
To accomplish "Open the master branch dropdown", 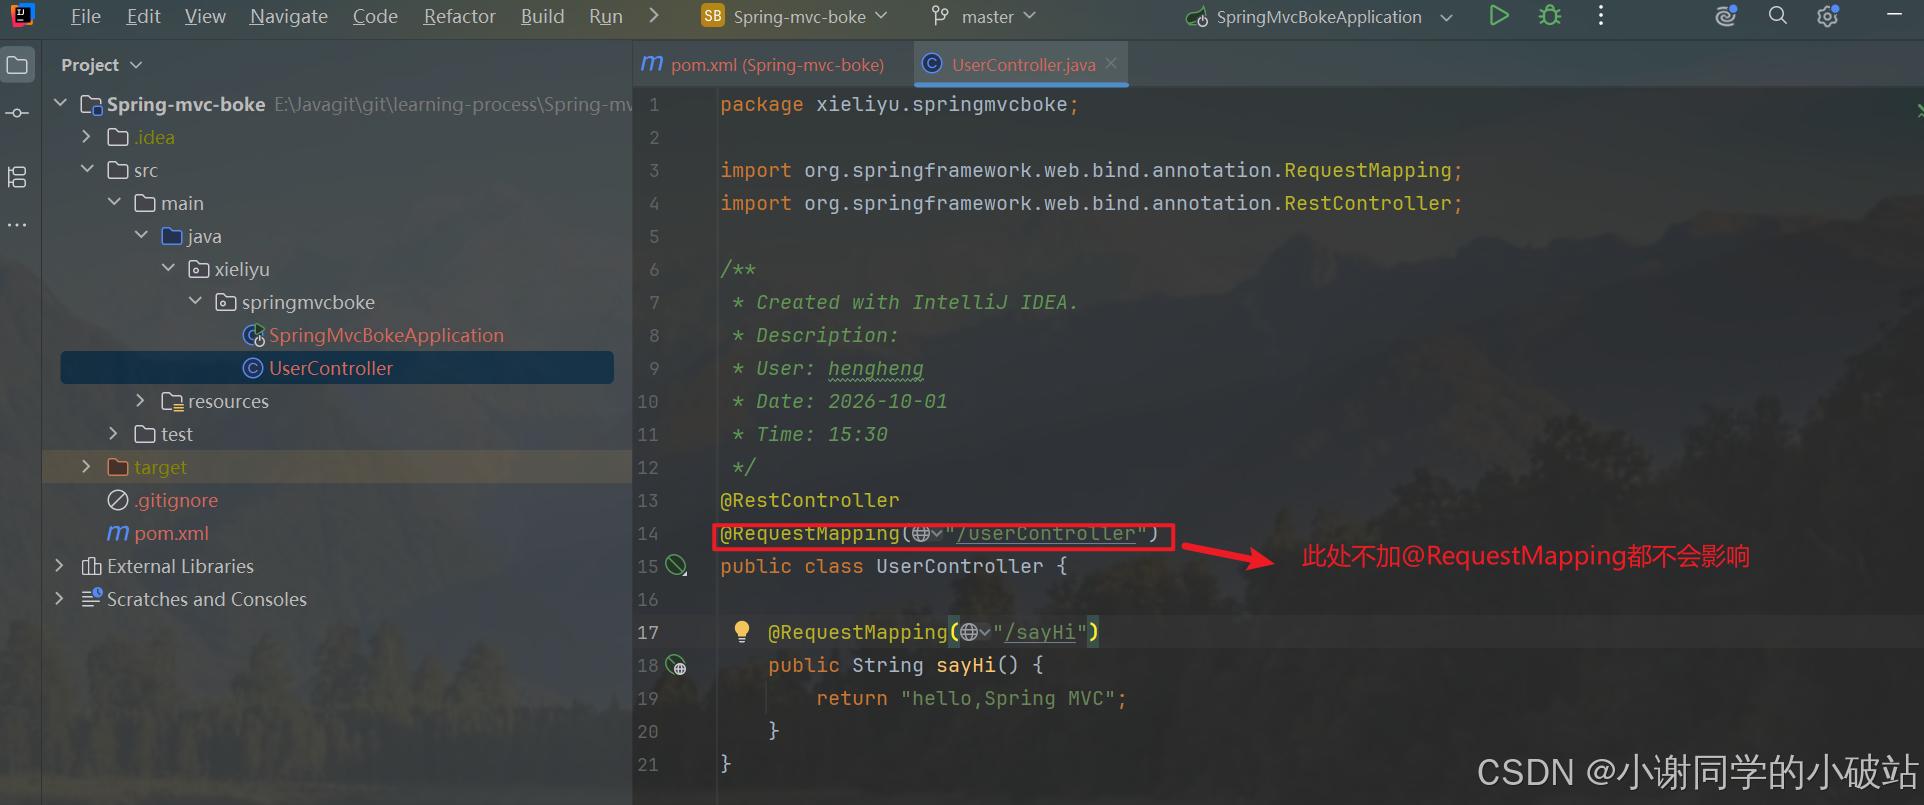I will [984, 16].
